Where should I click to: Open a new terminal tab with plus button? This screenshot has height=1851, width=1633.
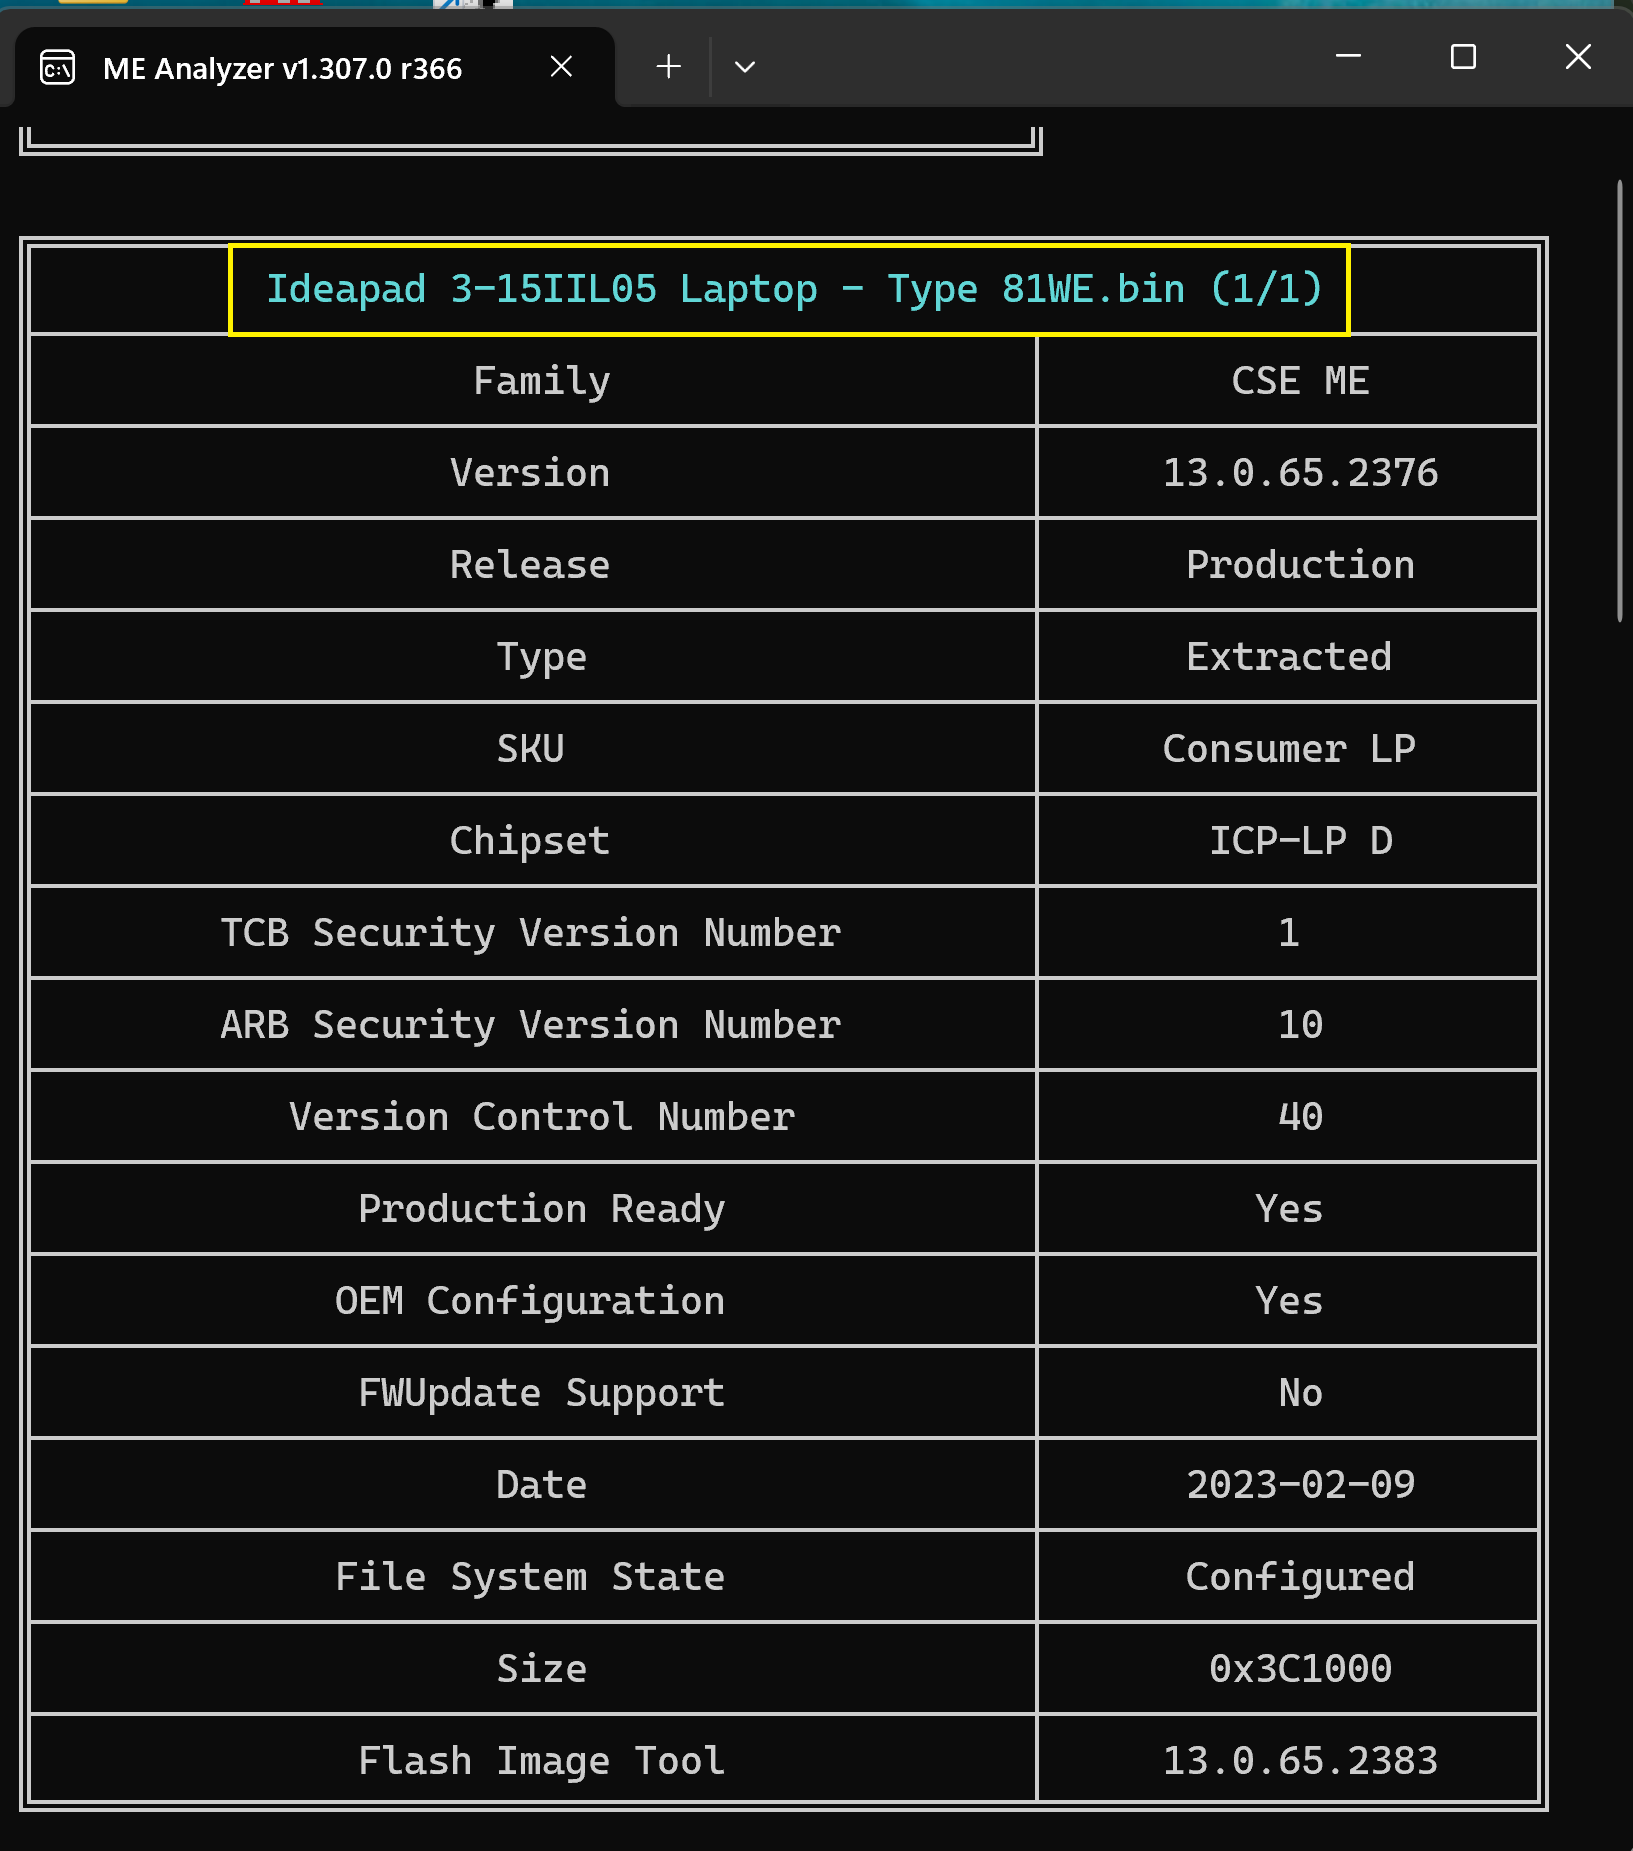[x=668, y=67]
